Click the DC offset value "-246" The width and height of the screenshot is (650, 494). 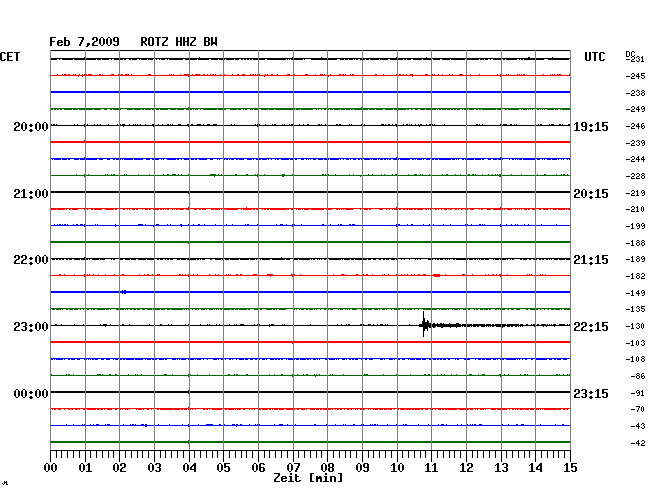coord(635,126)
